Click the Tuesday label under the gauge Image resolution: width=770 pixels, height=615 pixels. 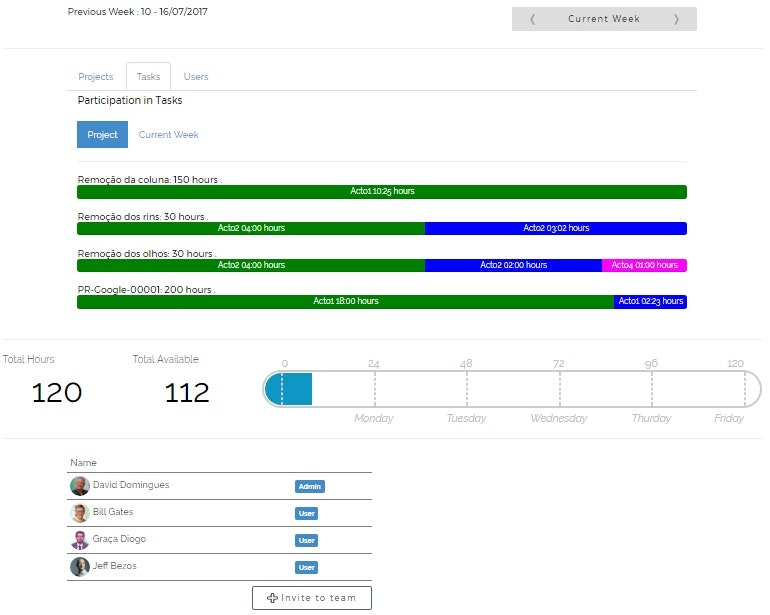(466, 418)
